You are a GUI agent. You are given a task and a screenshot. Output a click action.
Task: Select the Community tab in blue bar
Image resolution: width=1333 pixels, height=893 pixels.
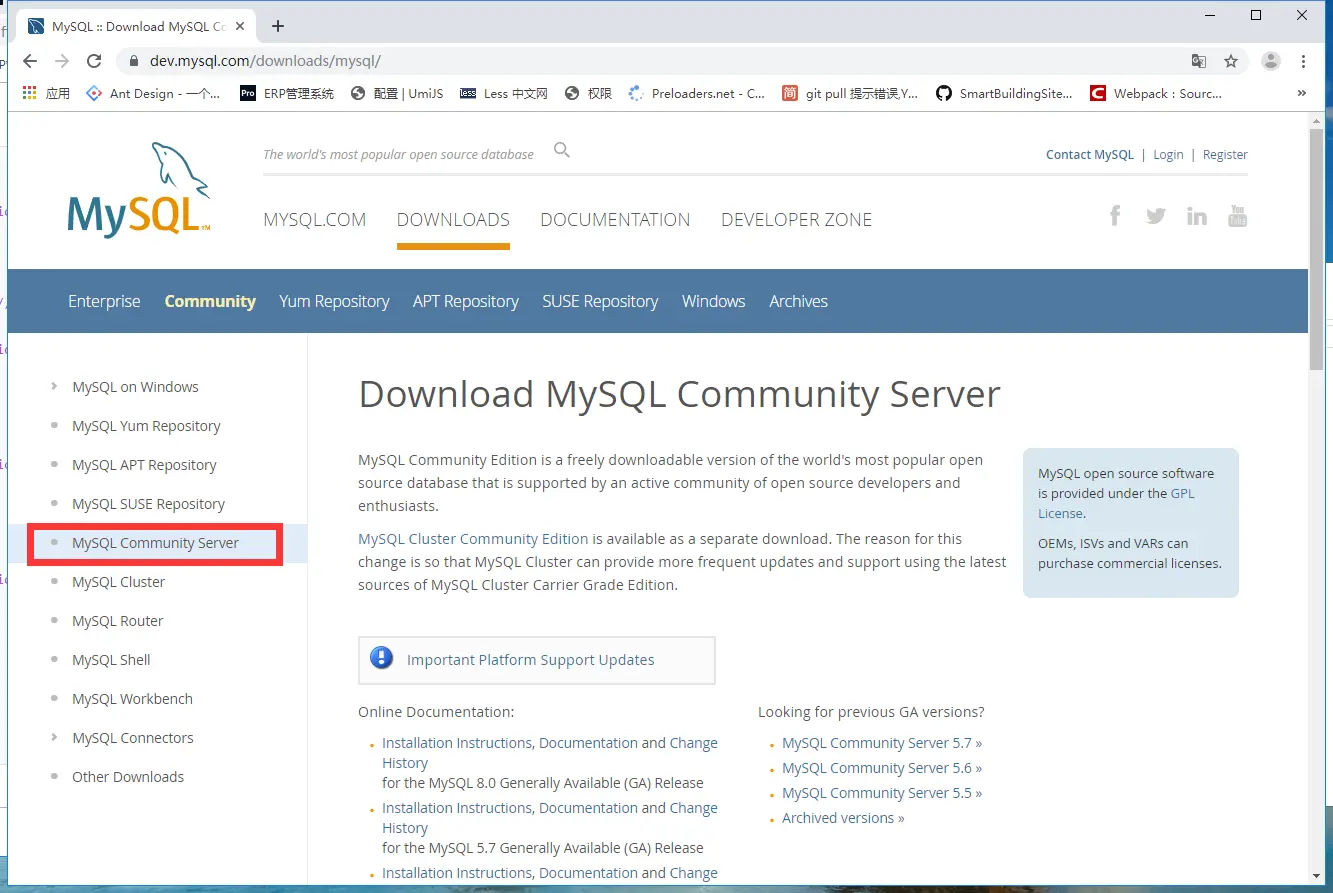(210, 301)
